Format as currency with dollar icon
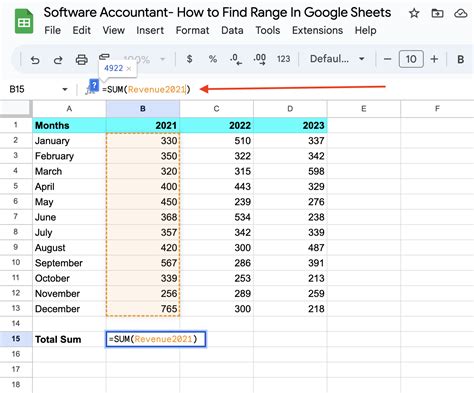The image size is (474, 393). (189, 59)
